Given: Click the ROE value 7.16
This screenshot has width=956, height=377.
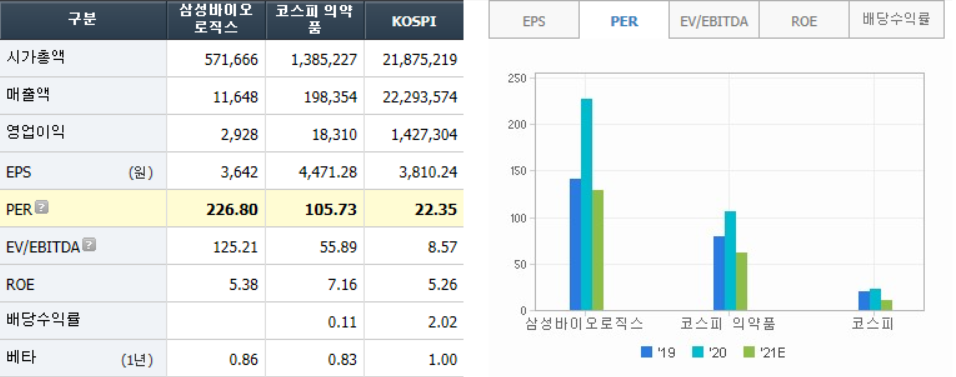Looking at the screenshot, I should pos(344,285).
